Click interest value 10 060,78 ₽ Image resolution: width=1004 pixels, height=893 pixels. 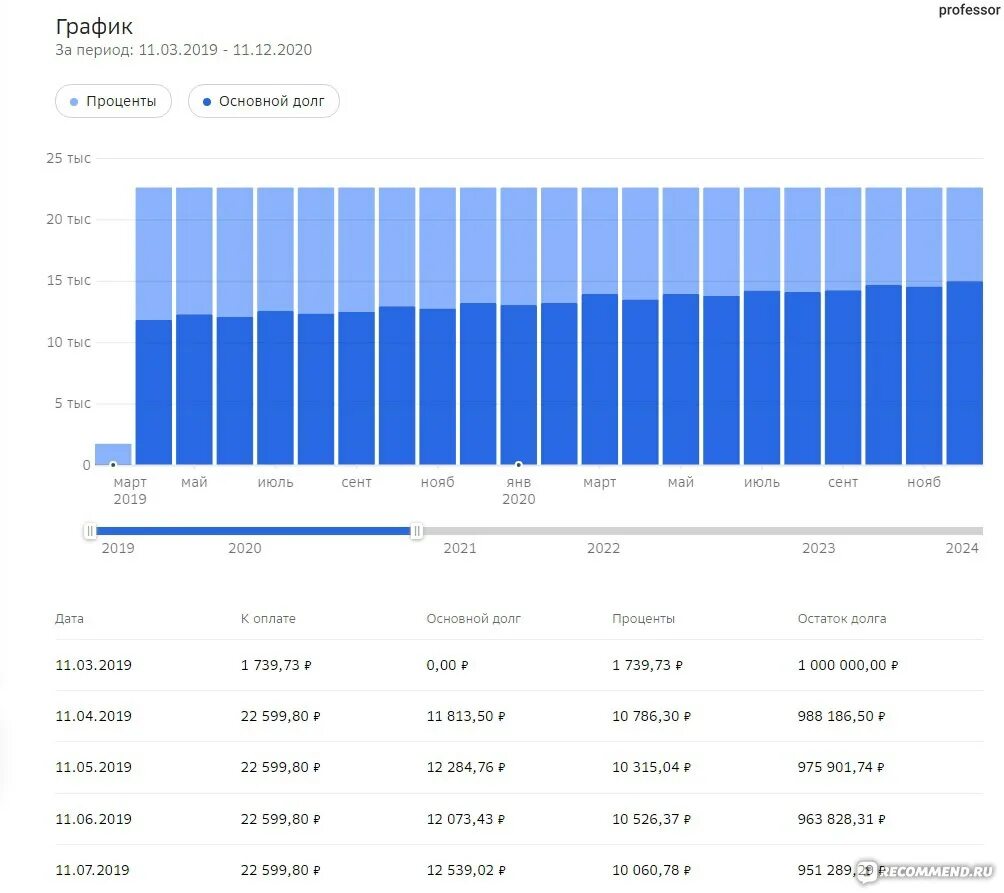pos(652,870)
